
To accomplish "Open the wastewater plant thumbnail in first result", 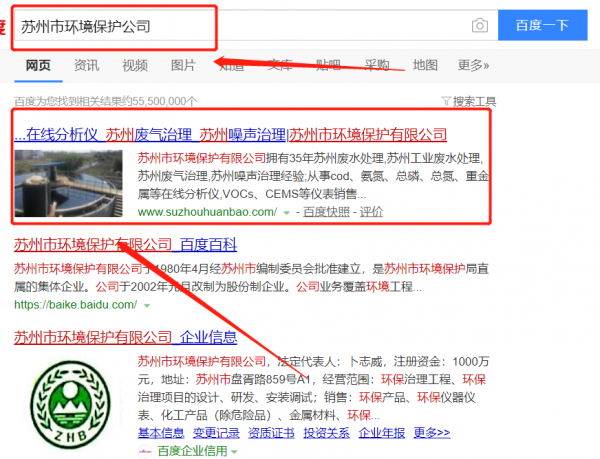I will [68, 184].
